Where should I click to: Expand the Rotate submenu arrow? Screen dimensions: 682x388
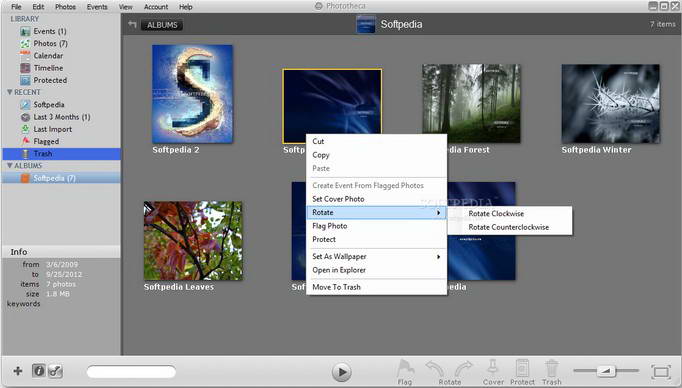pyautogui.click(x=438, y=213)
